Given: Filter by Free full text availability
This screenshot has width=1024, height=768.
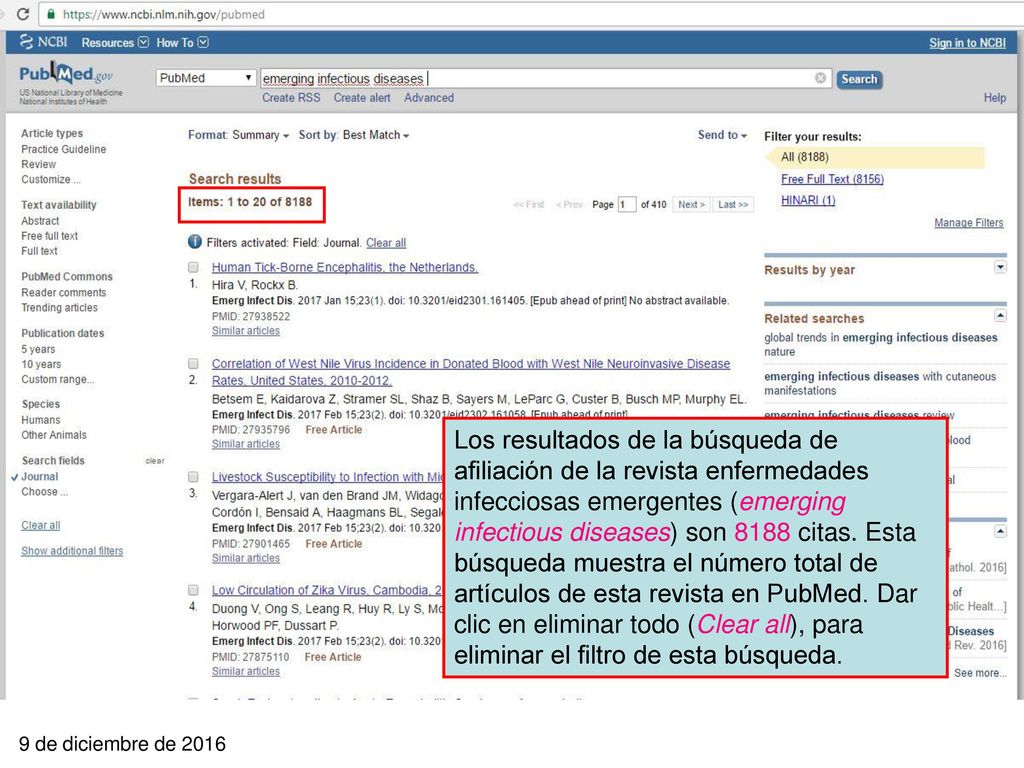Looking at the screenshot, I should 50,236.
